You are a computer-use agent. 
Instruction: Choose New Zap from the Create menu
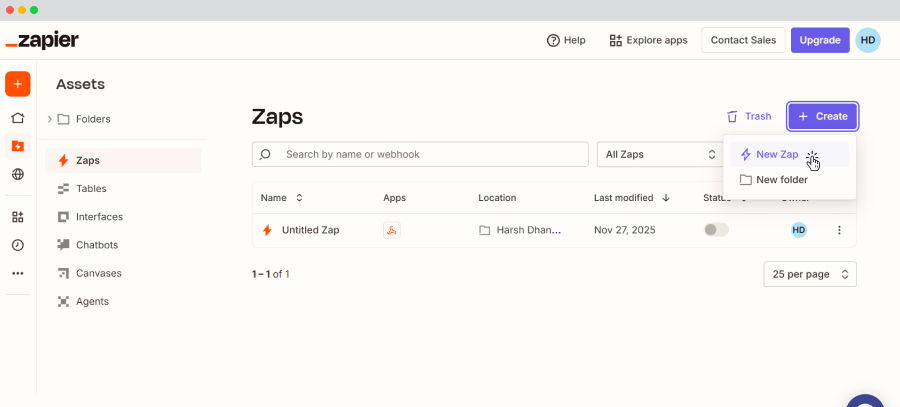[x=777, y=155]
